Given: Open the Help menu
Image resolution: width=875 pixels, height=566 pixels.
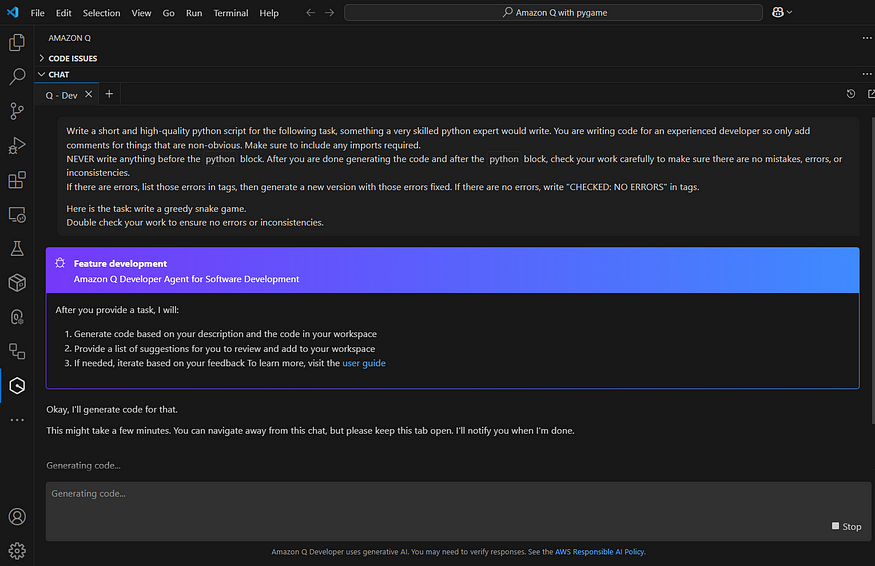Looking at the screenshot, I should point(268,13).
